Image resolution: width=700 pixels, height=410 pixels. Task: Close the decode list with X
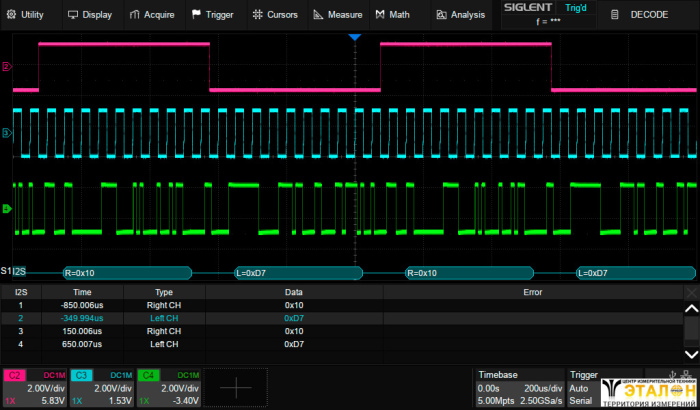690,292
